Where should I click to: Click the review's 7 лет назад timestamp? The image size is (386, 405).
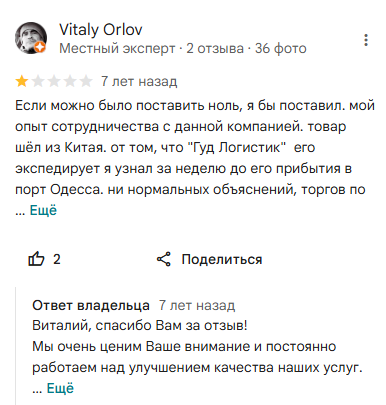click(x=139, y=81)
